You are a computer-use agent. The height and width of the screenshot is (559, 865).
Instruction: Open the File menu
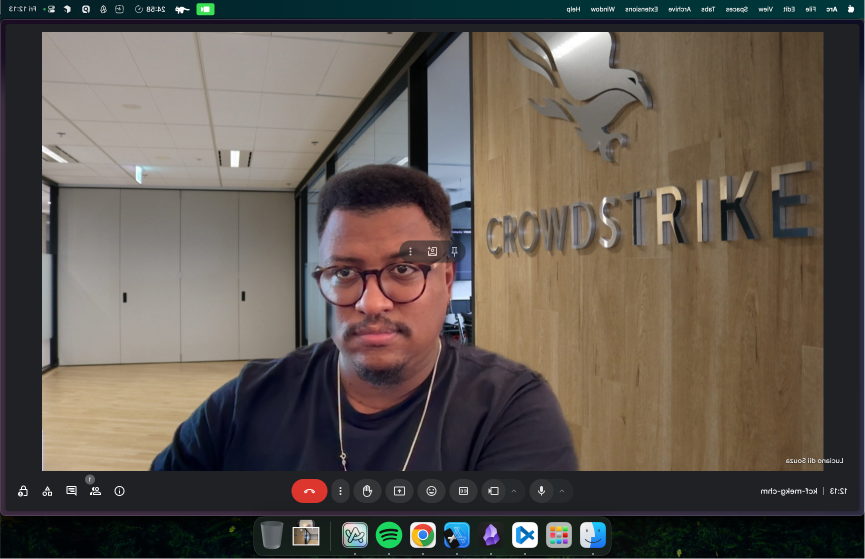coord(810,9)
